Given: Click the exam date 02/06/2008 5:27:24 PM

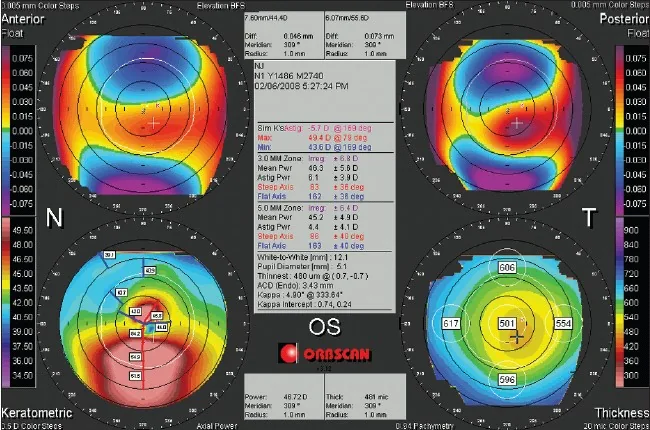Looking at the screenshot, I should click(x=301, y=86).
